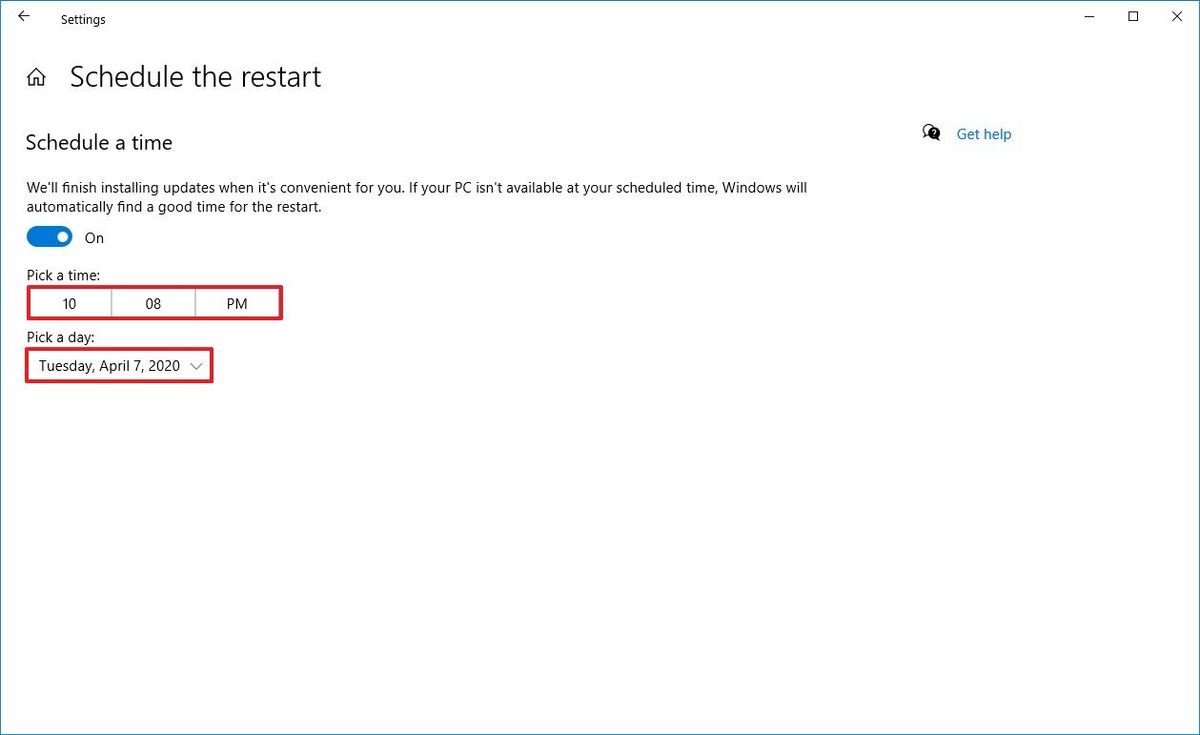Select the hour field showing 10
This screenshot has width=1200, height=735.
coord(69,303)
